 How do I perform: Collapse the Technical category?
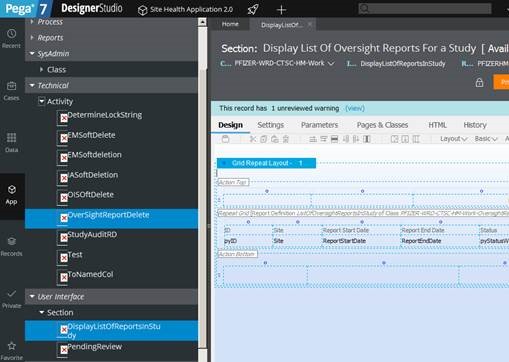click(x=32, y=85)
